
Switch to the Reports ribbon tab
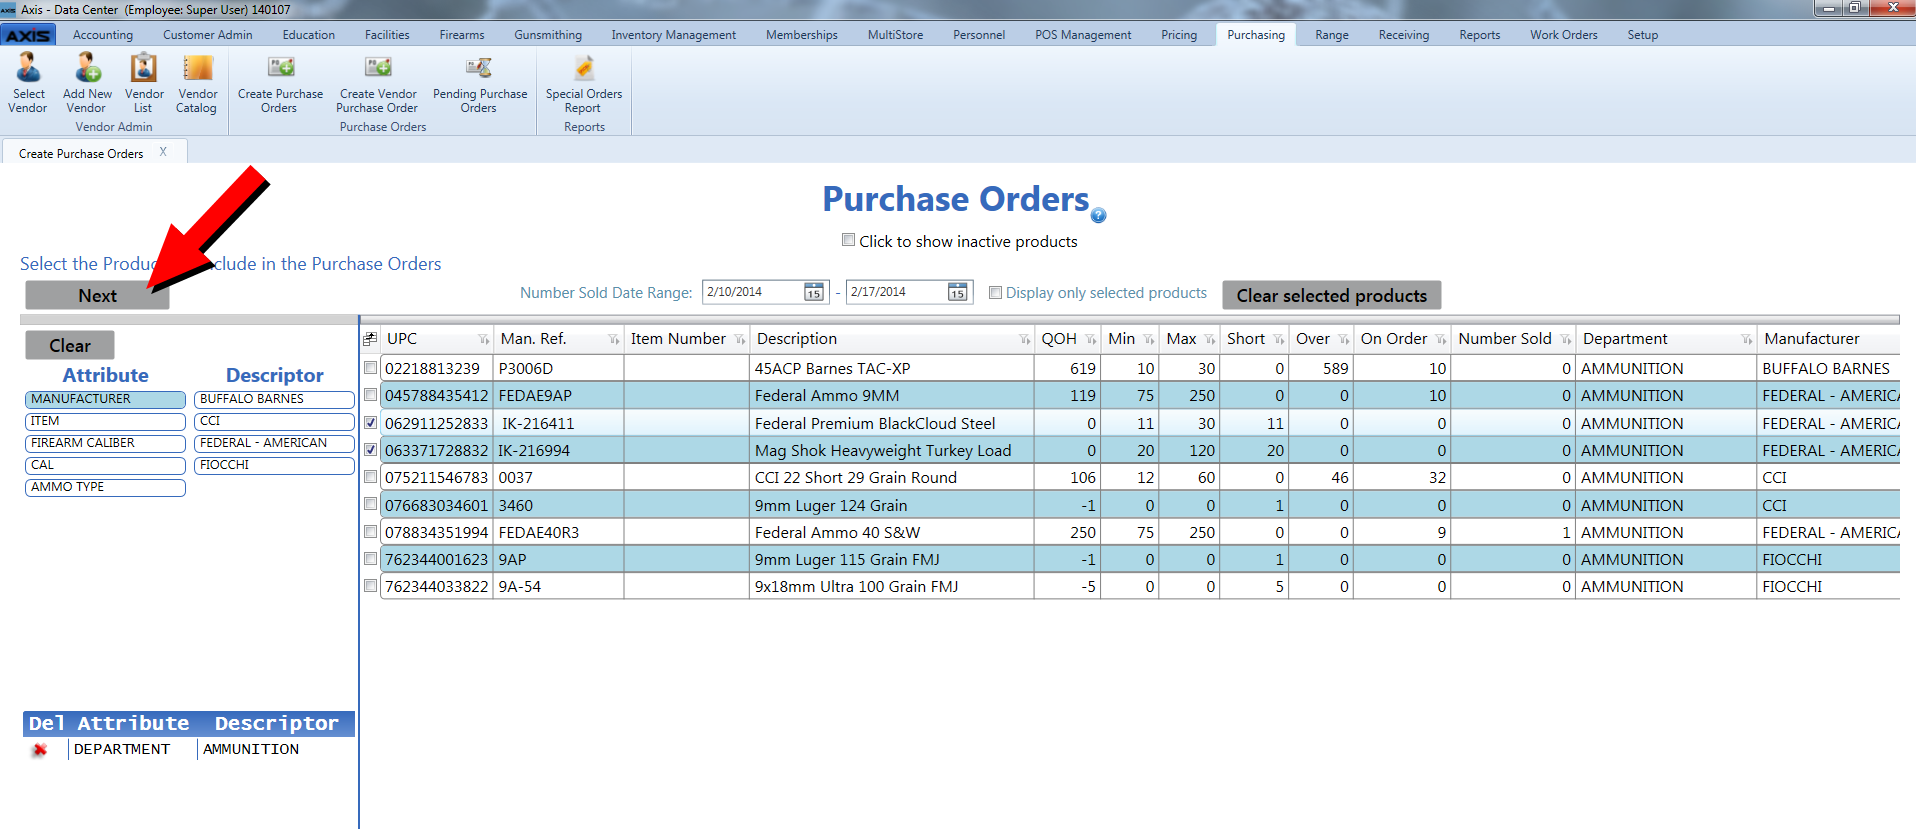click(x=1479, y=35)
